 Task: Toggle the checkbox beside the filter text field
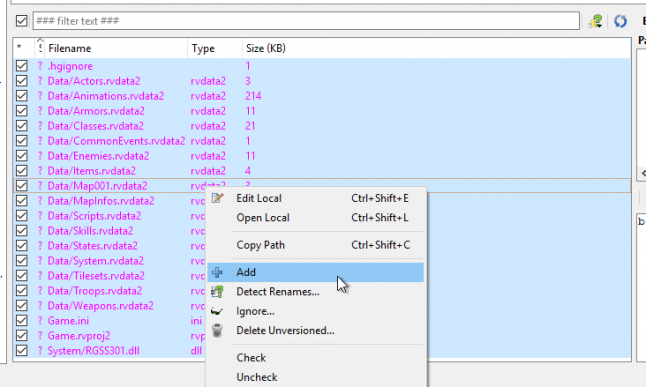pos(21,21)
